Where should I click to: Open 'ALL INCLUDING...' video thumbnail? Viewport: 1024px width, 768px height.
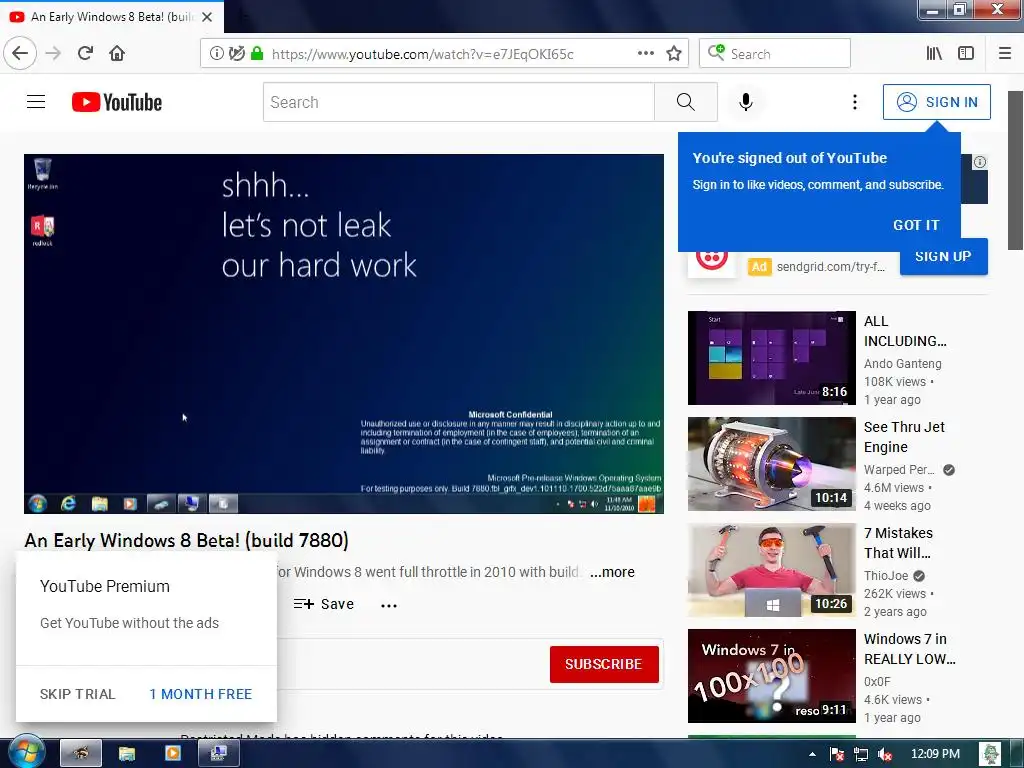[x=771, y=358]
